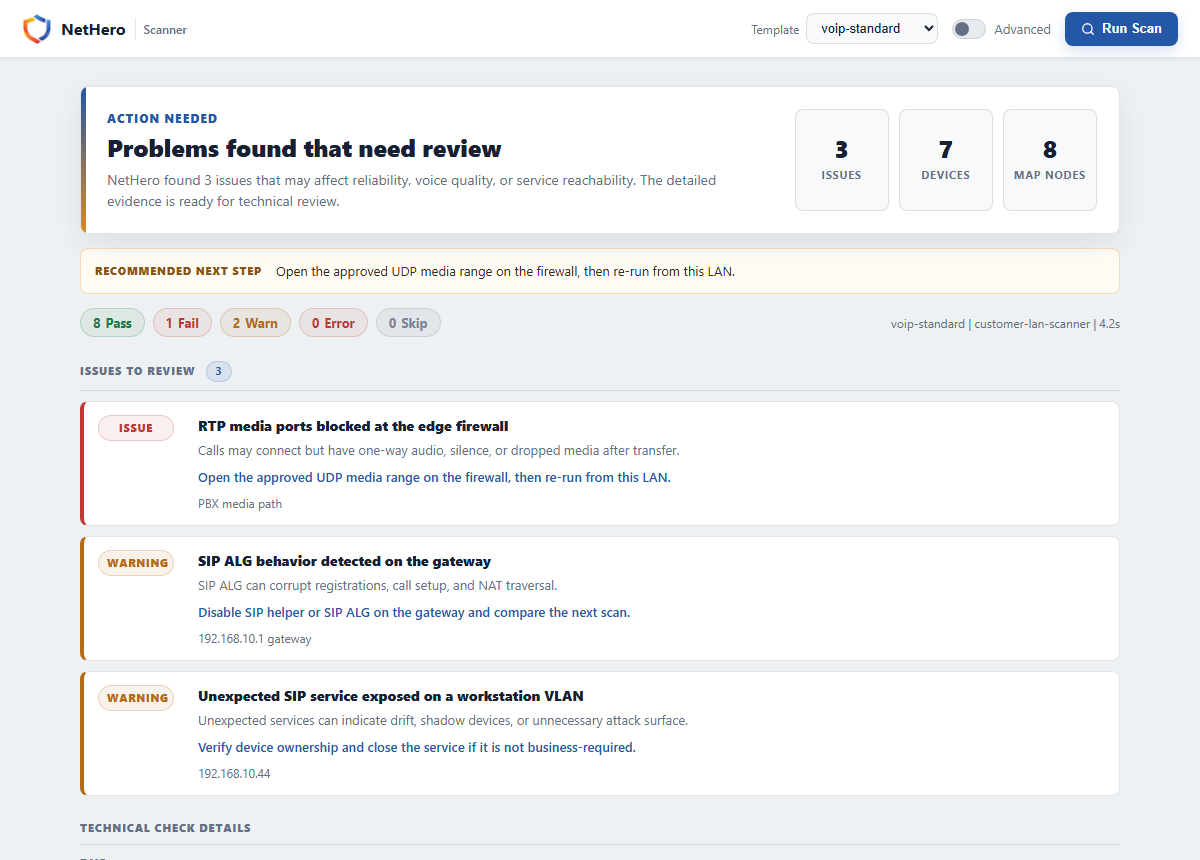Click the Verify device ownership recommendation link

pos(417,748)
